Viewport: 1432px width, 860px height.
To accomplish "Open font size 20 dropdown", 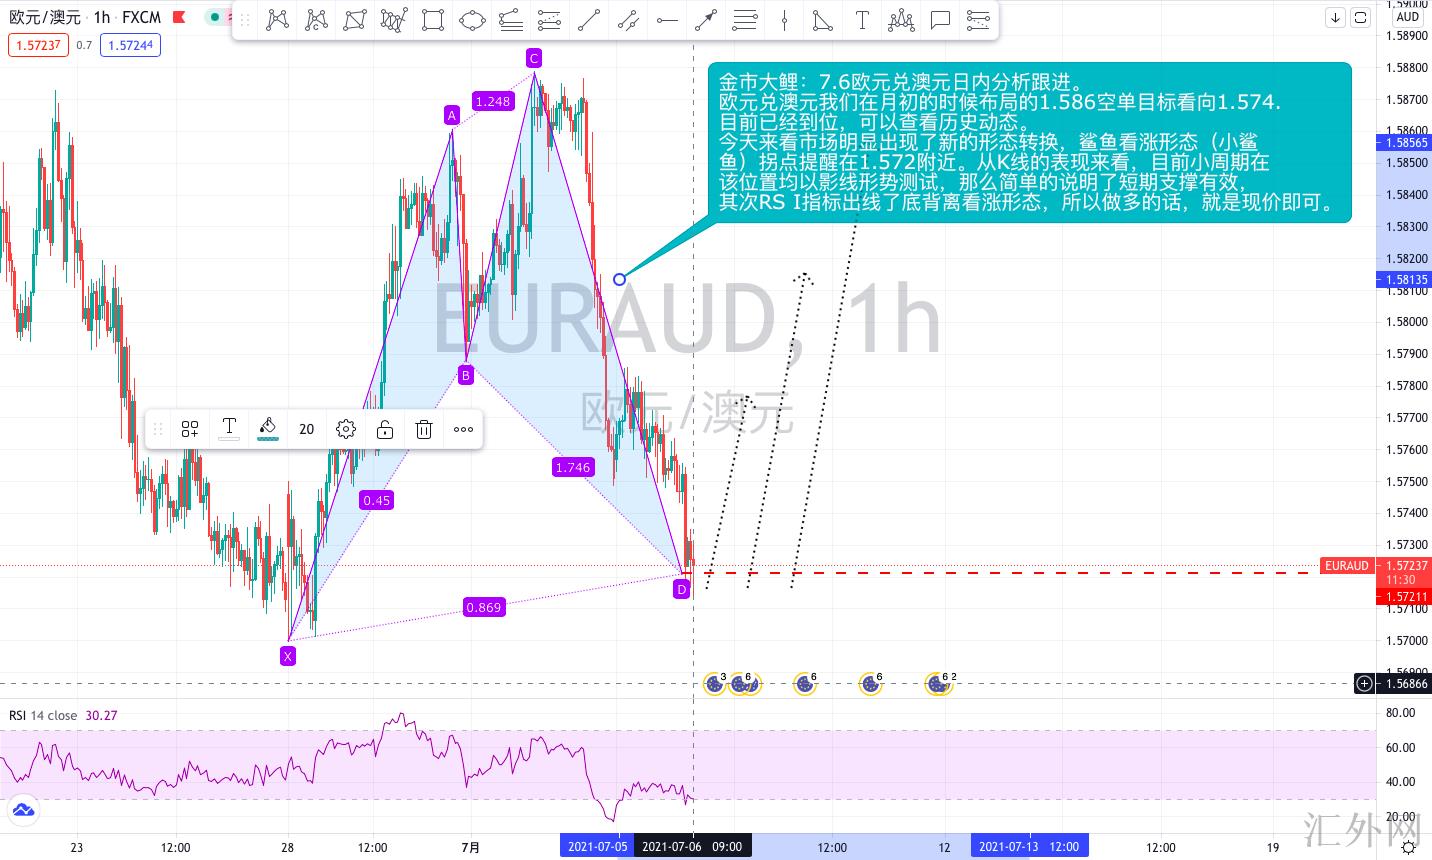I will [x=306, y=429].
